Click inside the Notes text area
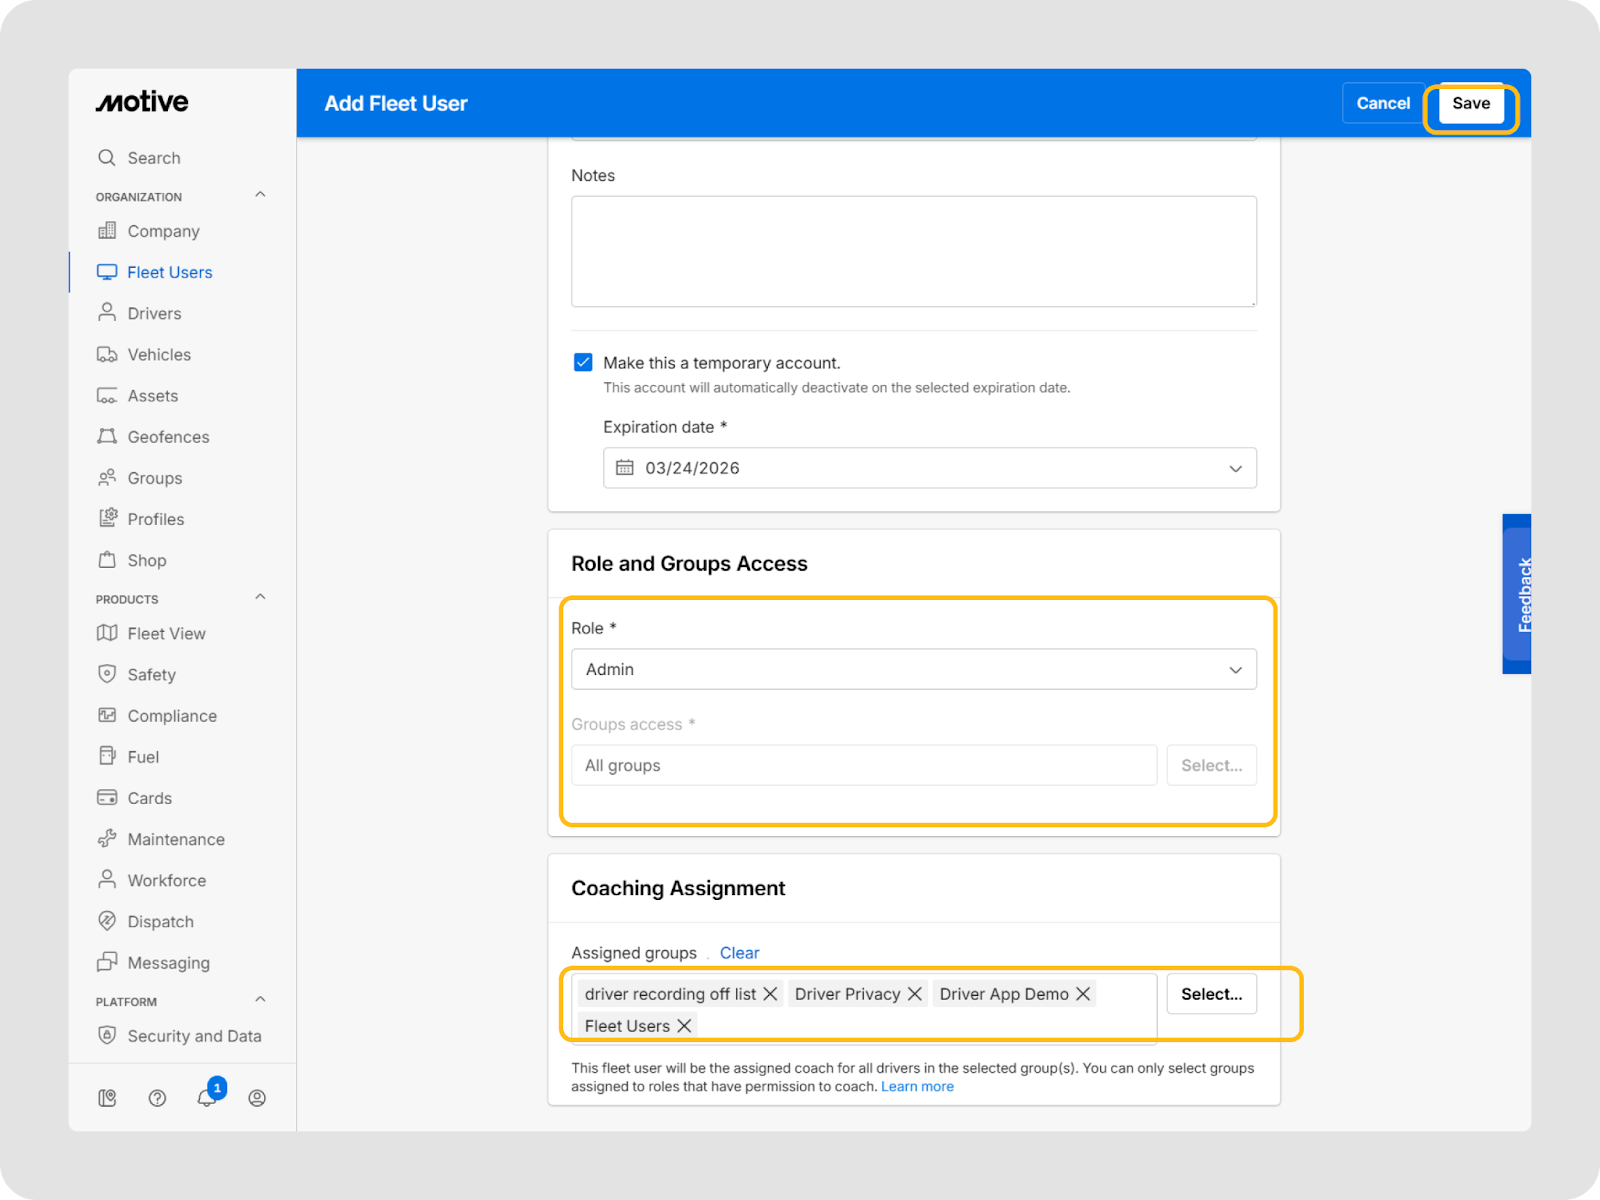 [x=913, y=251]
